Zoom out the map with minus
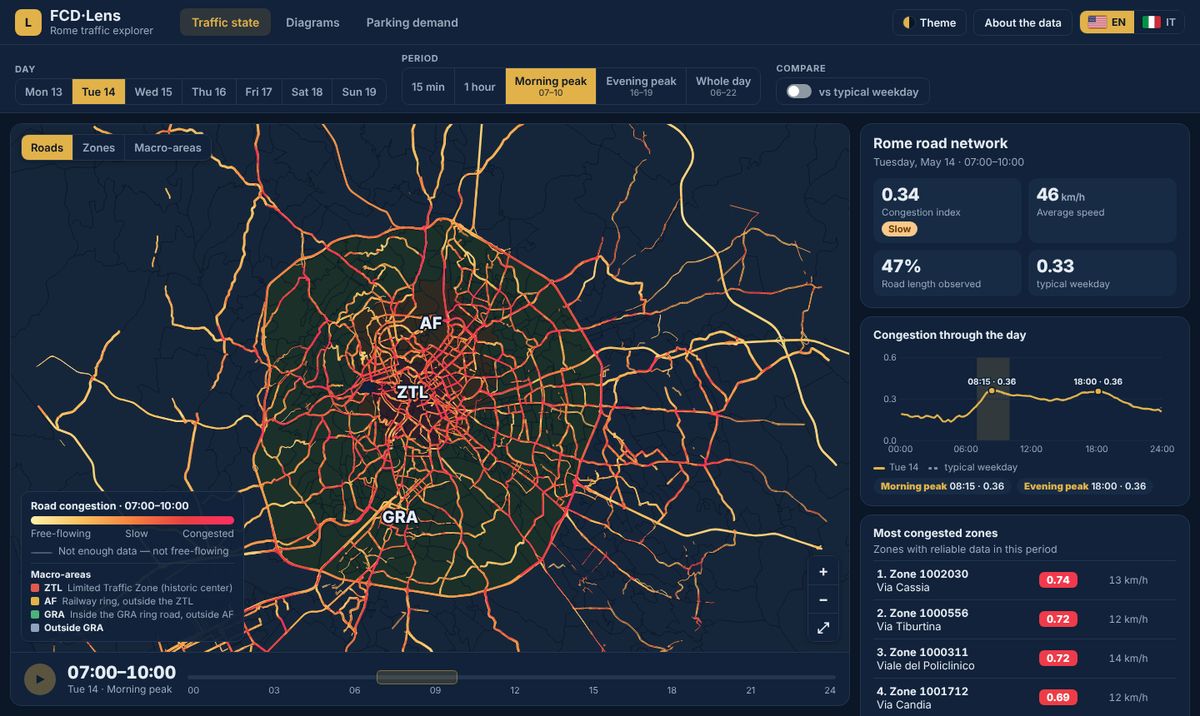 click(x=823, y=600)
